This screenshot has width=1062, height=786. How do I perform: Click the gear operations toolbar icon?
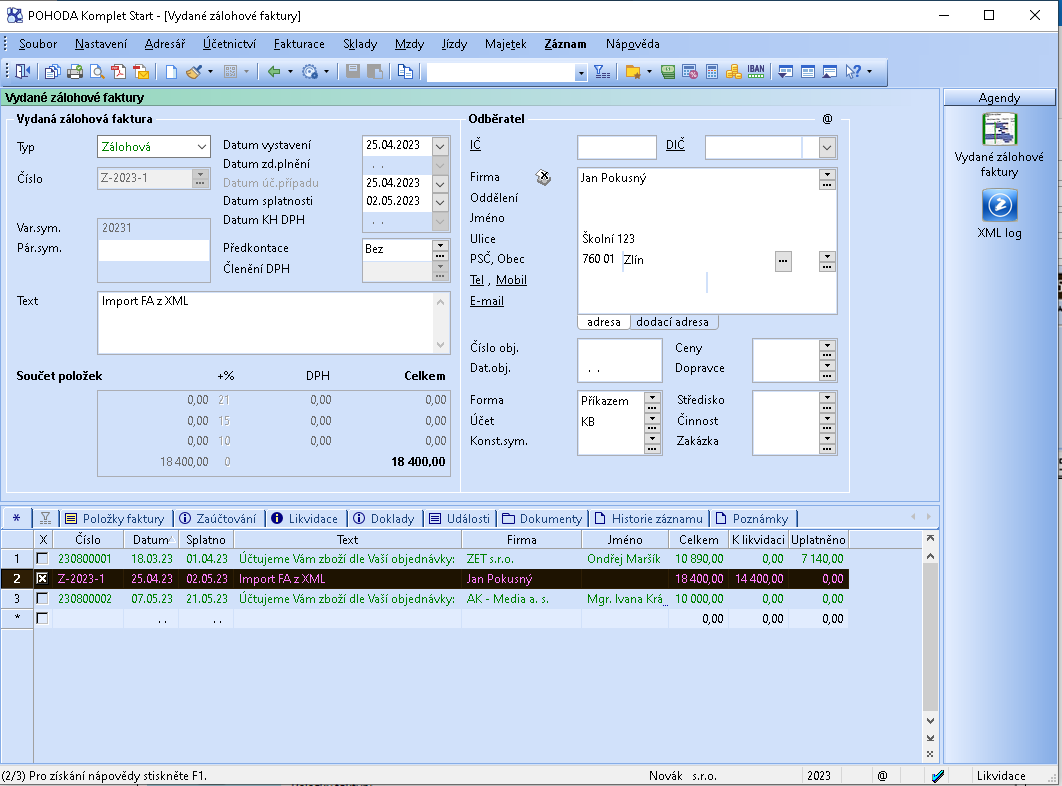click(310, 71)
